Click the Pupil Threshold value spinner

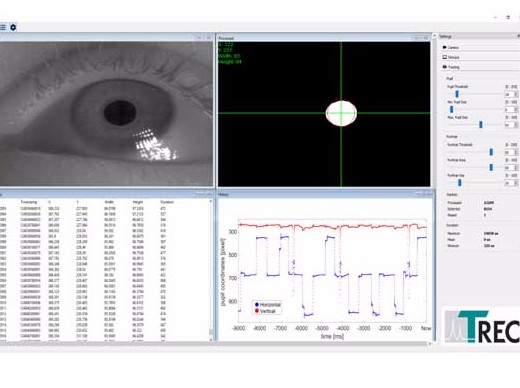click(511, 94)
